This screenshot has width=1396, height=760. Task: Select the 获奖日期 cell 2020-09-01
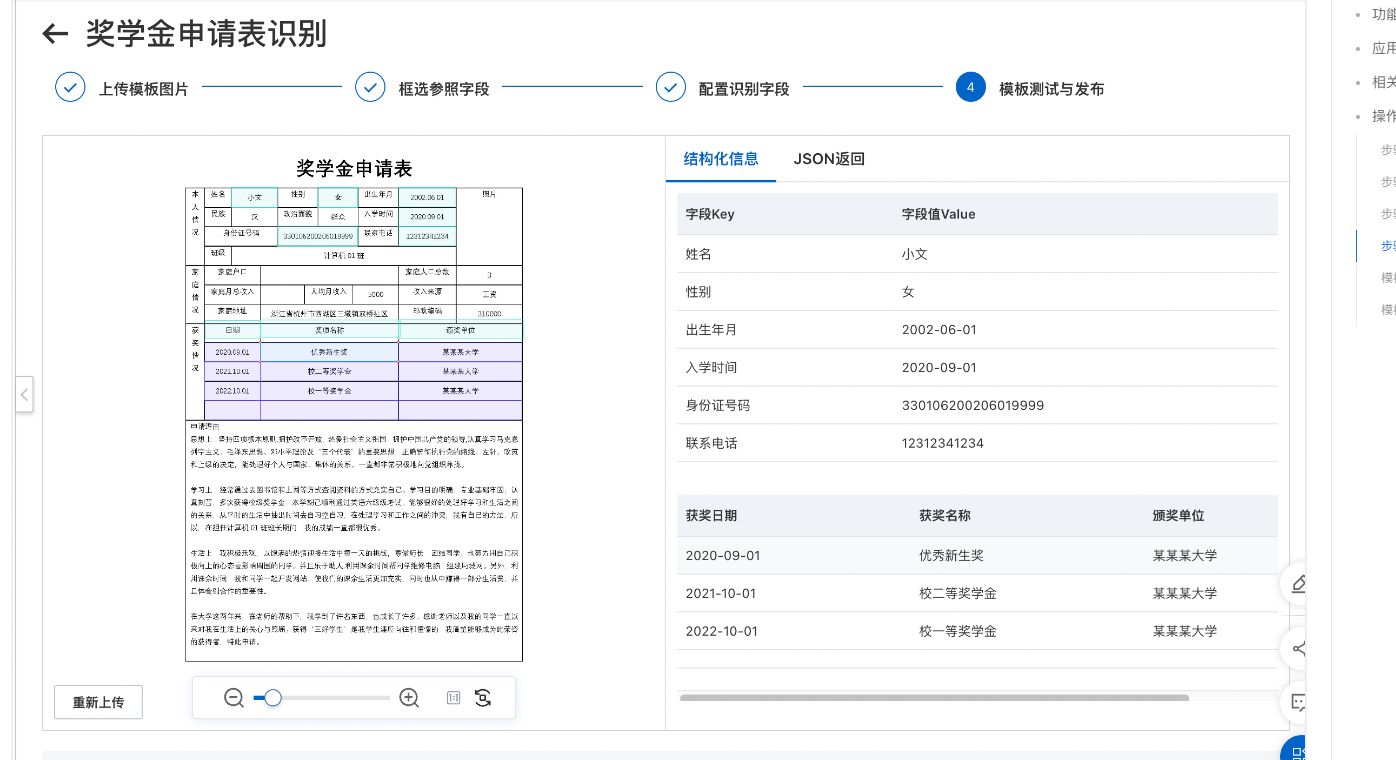723,555
